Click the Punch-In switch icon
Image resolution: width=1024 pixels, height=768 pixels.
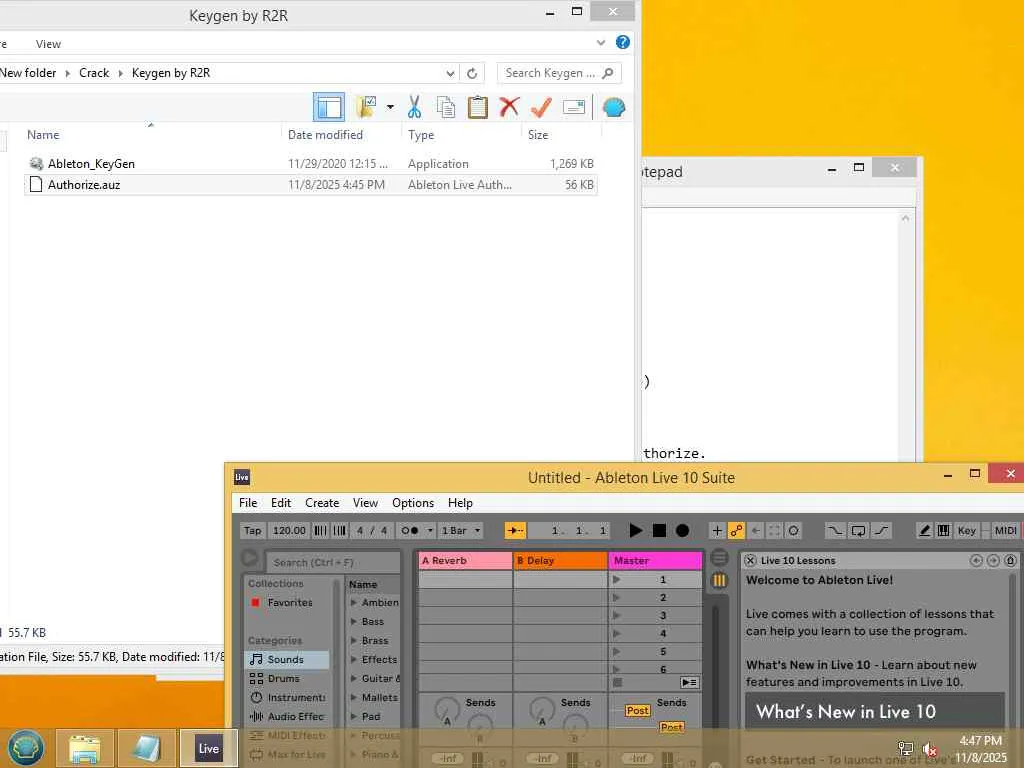point(835,531)
